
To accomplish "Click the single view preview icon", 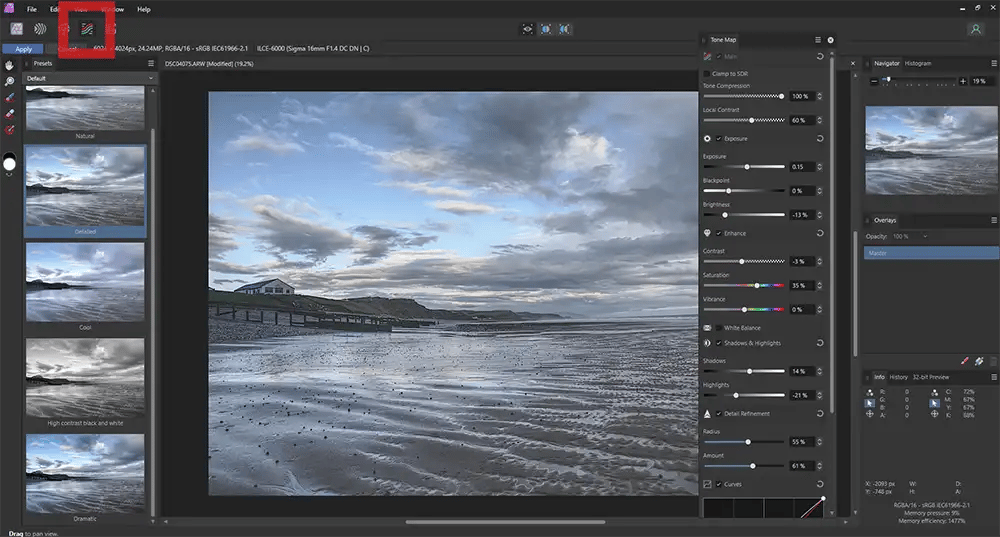I will click(527, 29).
